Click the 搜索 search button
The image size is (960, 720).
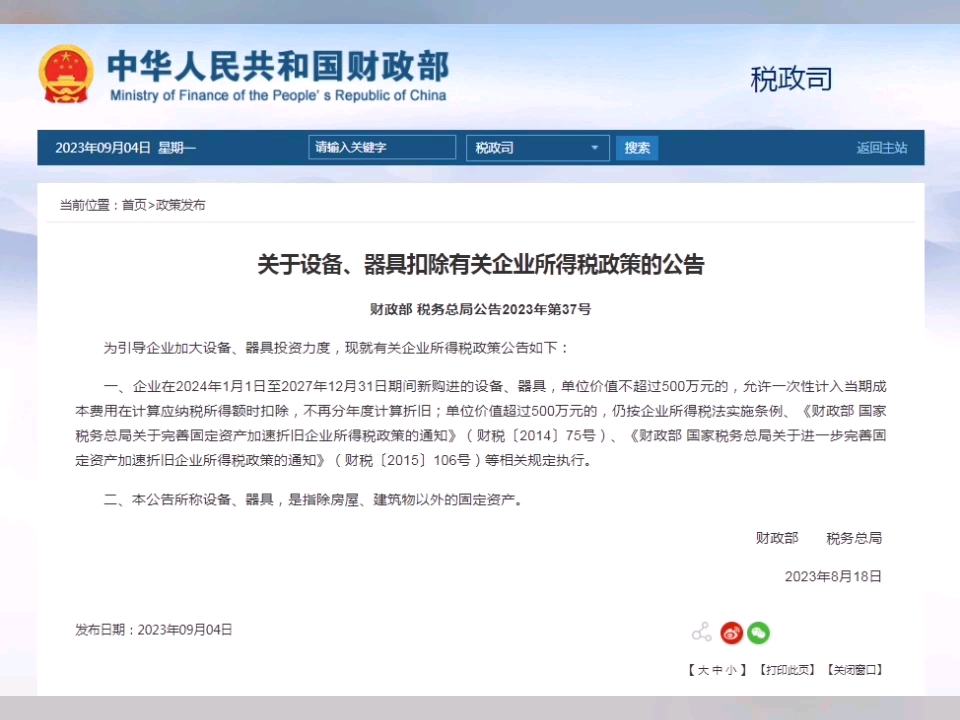coord(636,147)
